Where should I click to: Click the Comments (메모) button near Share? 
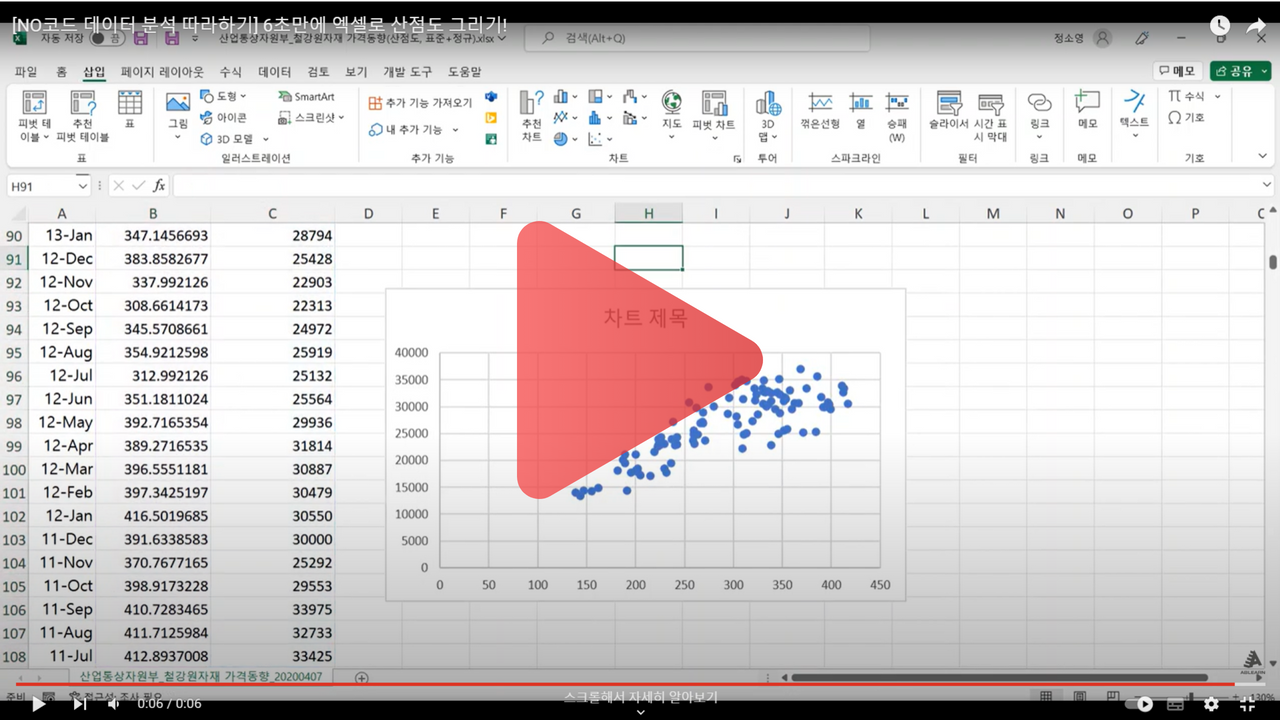(1177, 71)
